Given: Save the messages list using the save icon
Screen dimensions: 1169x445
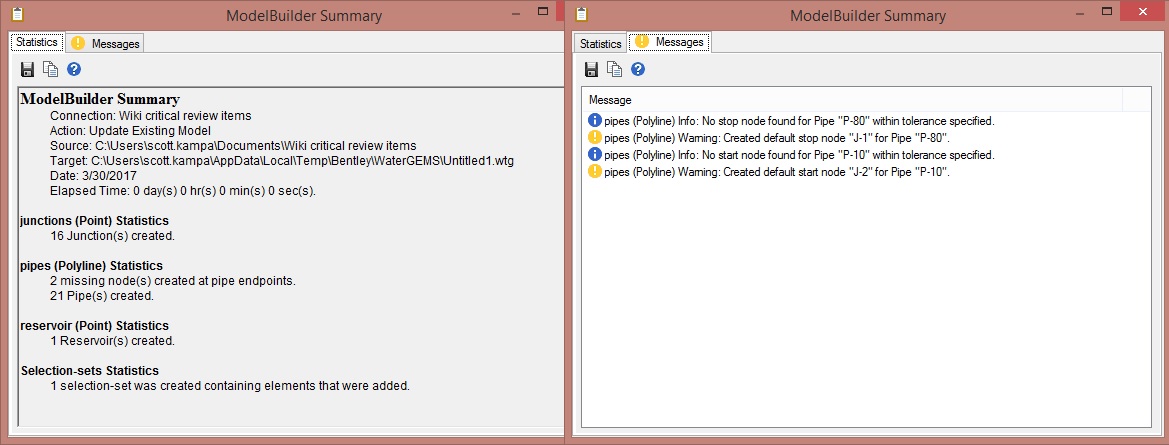Looking at the screenshot, I should (x=592, y=69).
